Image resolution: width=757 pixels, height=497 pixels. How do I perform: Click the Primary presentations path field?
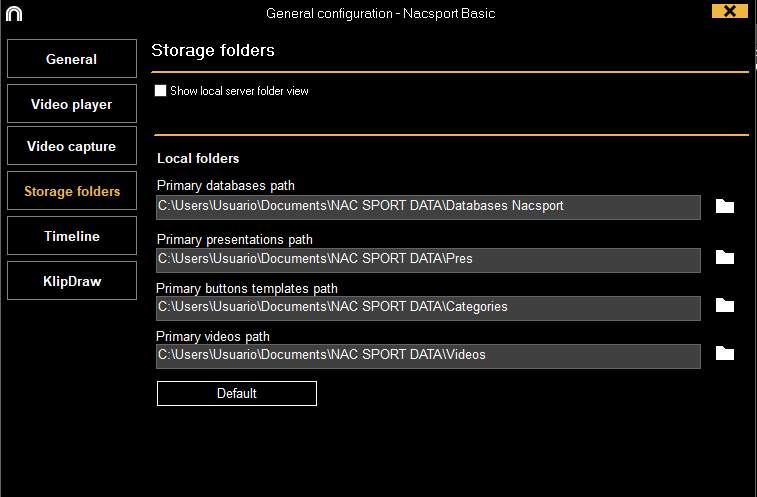pyautogui.click(x=428, y=260)
